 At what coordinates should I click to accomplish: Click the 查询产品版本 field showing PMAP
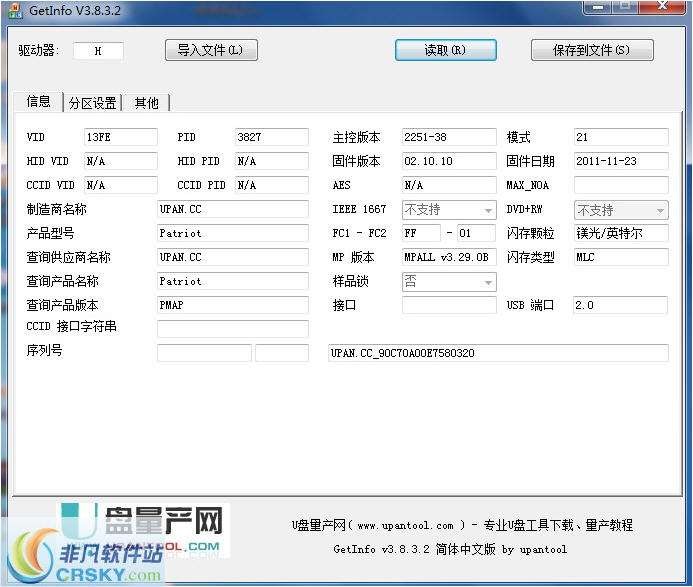(232, 305)
